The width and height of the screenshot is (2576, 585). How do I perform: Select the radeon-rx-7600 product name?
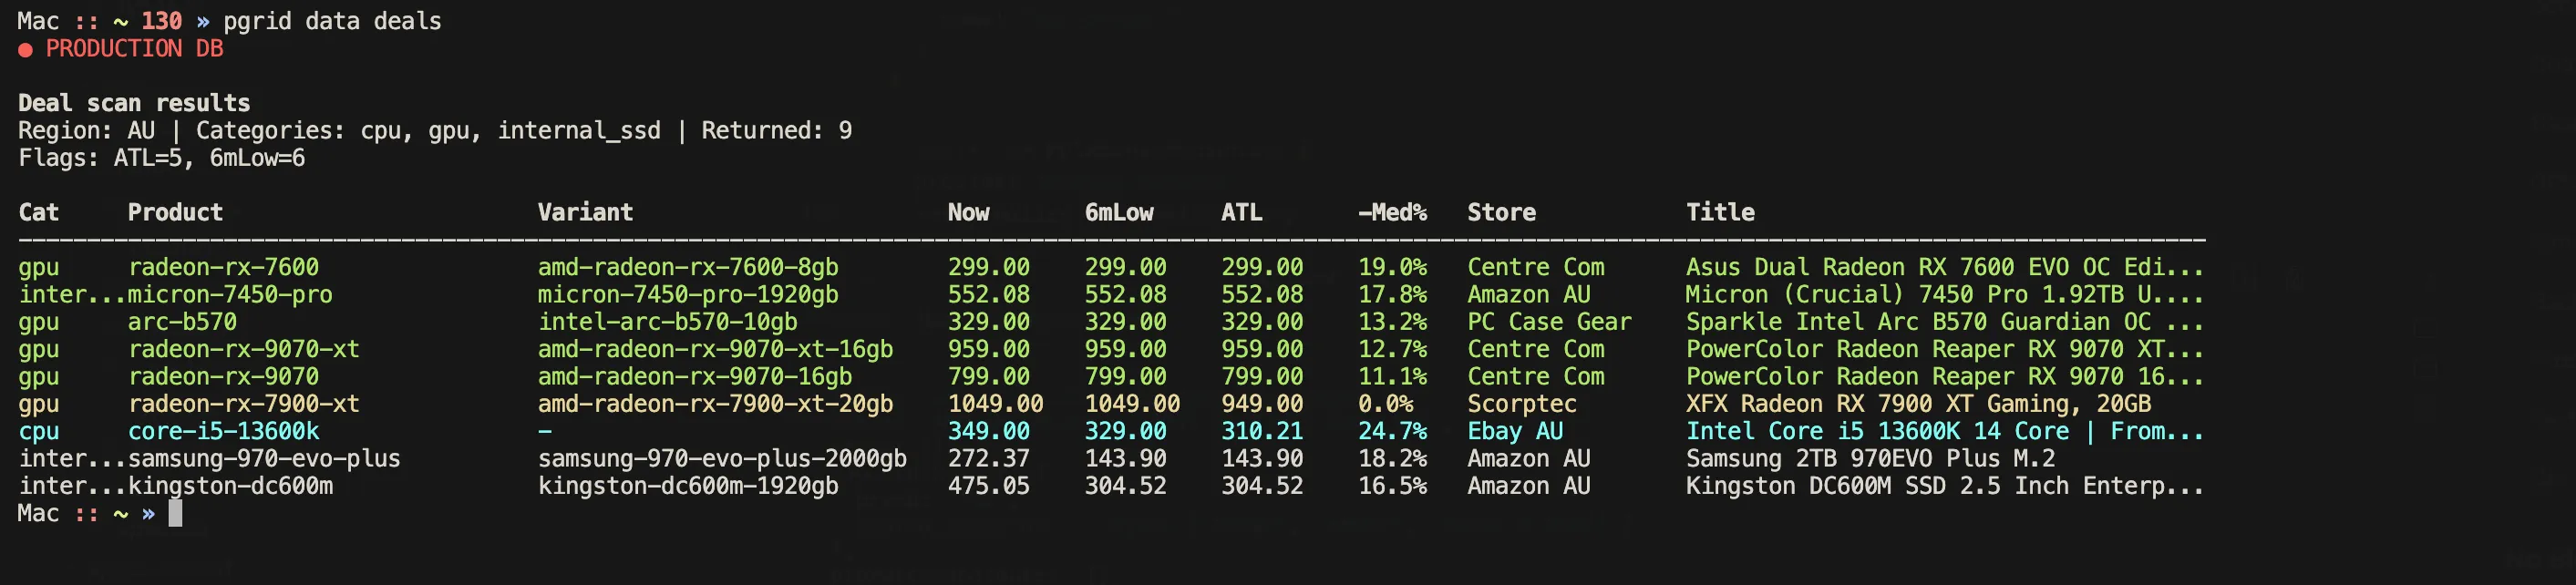[x=223, y=267]
